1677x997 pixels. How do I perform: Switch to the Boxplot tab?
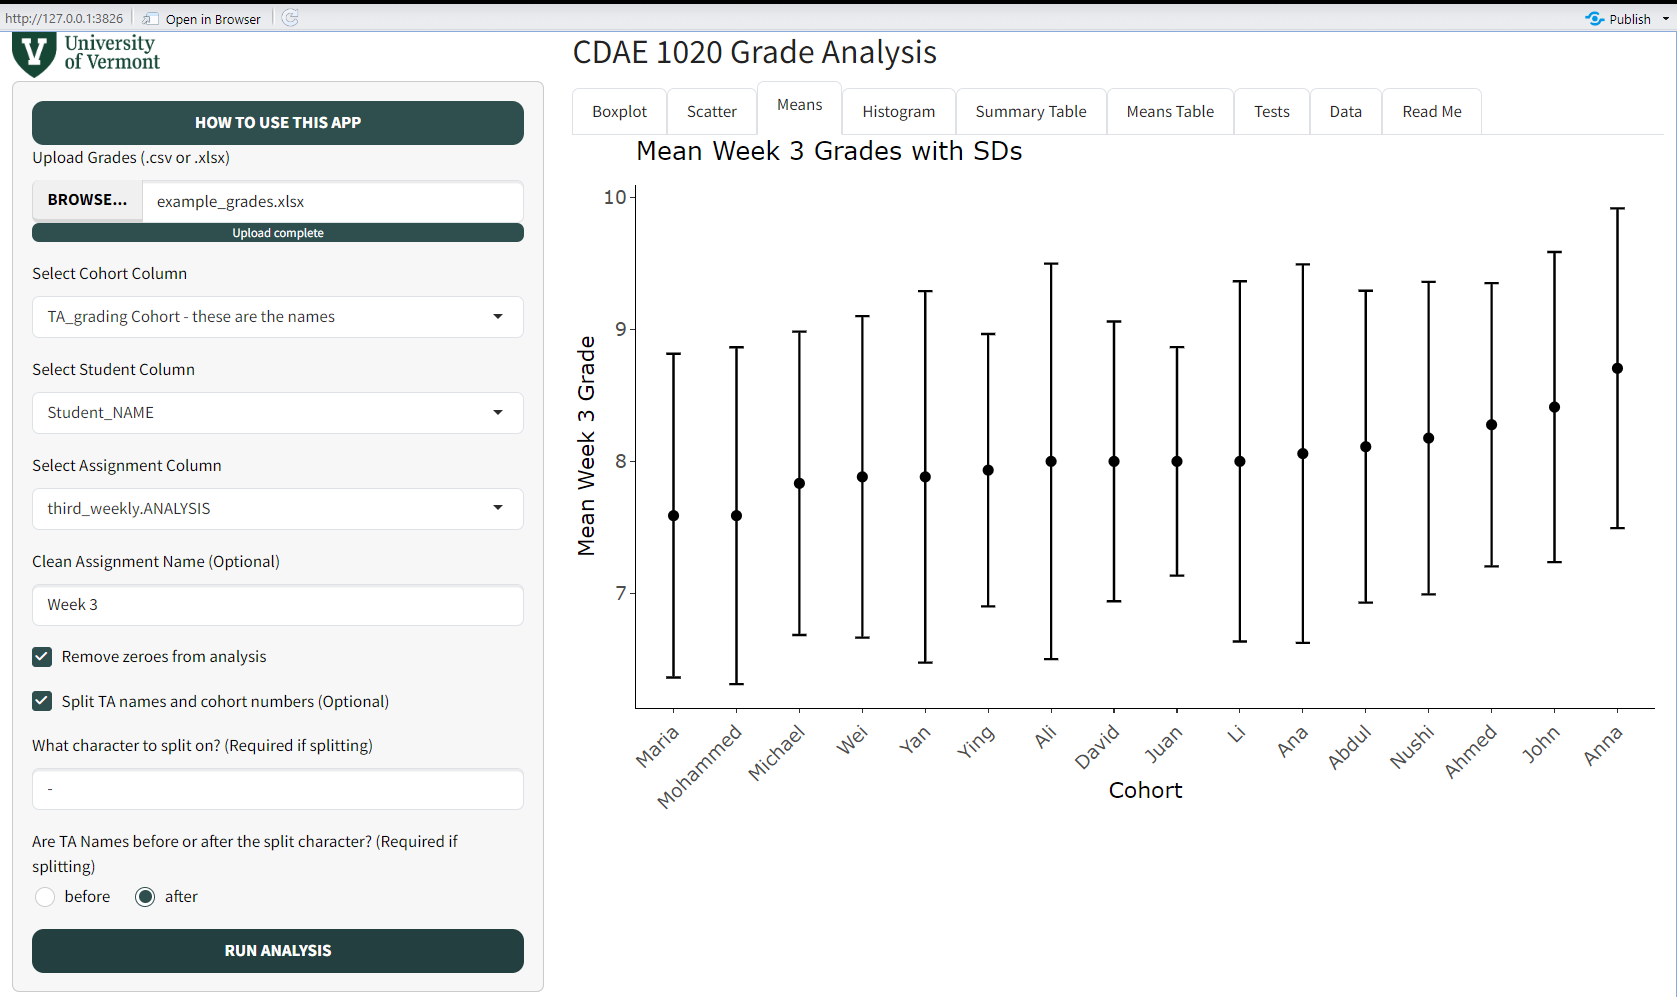pyautogui.click(x=619, y=112)
